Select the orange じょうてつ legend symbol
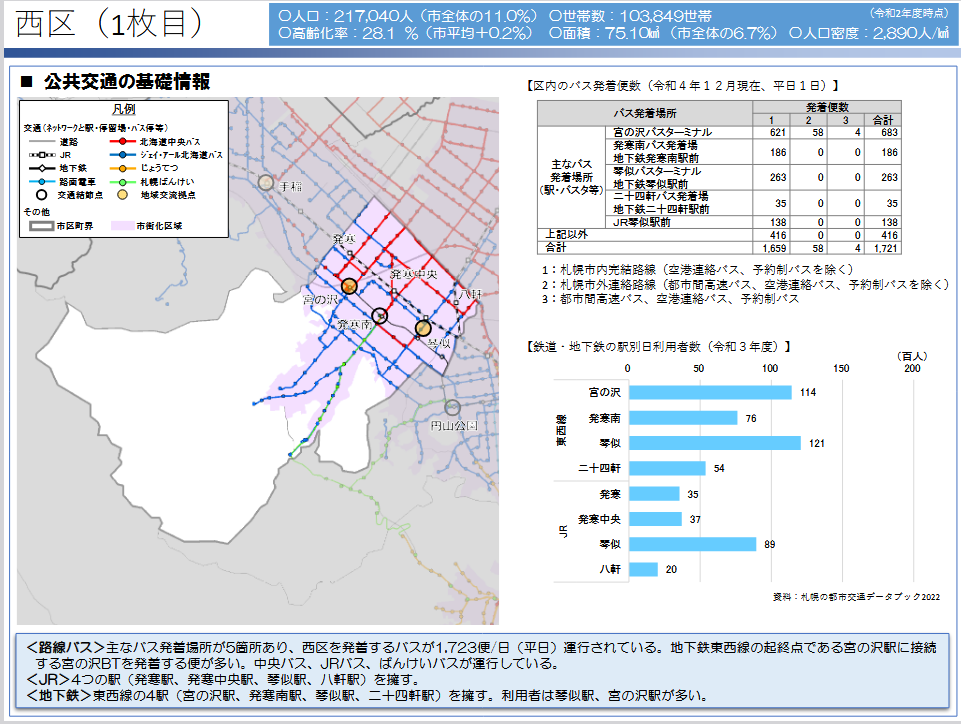The width and height of the screenshot is (961, 724). (x=122, y=167)
